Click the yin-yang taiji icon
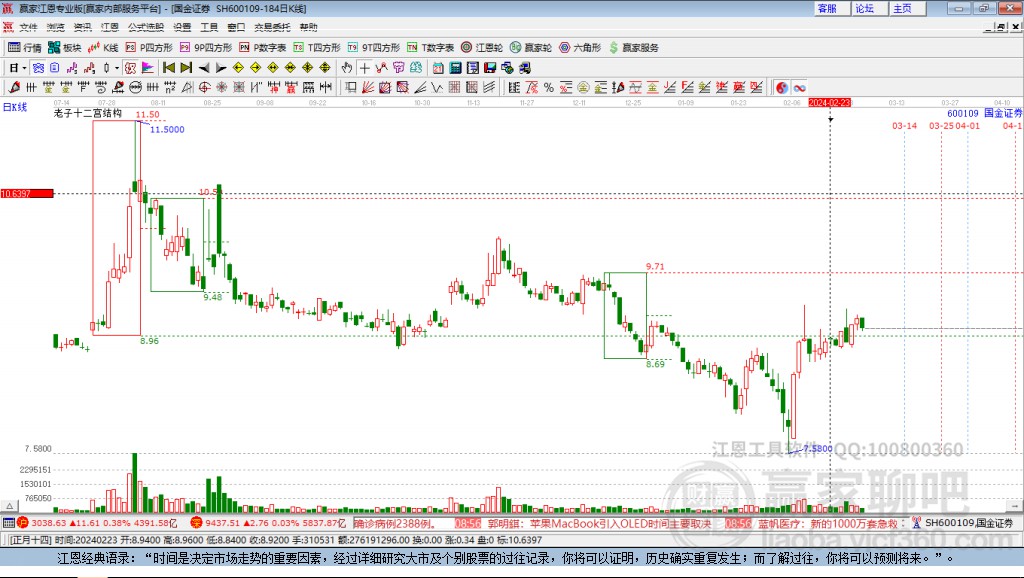The height and width of the screenshot is (578, 1024). (782, 88)
